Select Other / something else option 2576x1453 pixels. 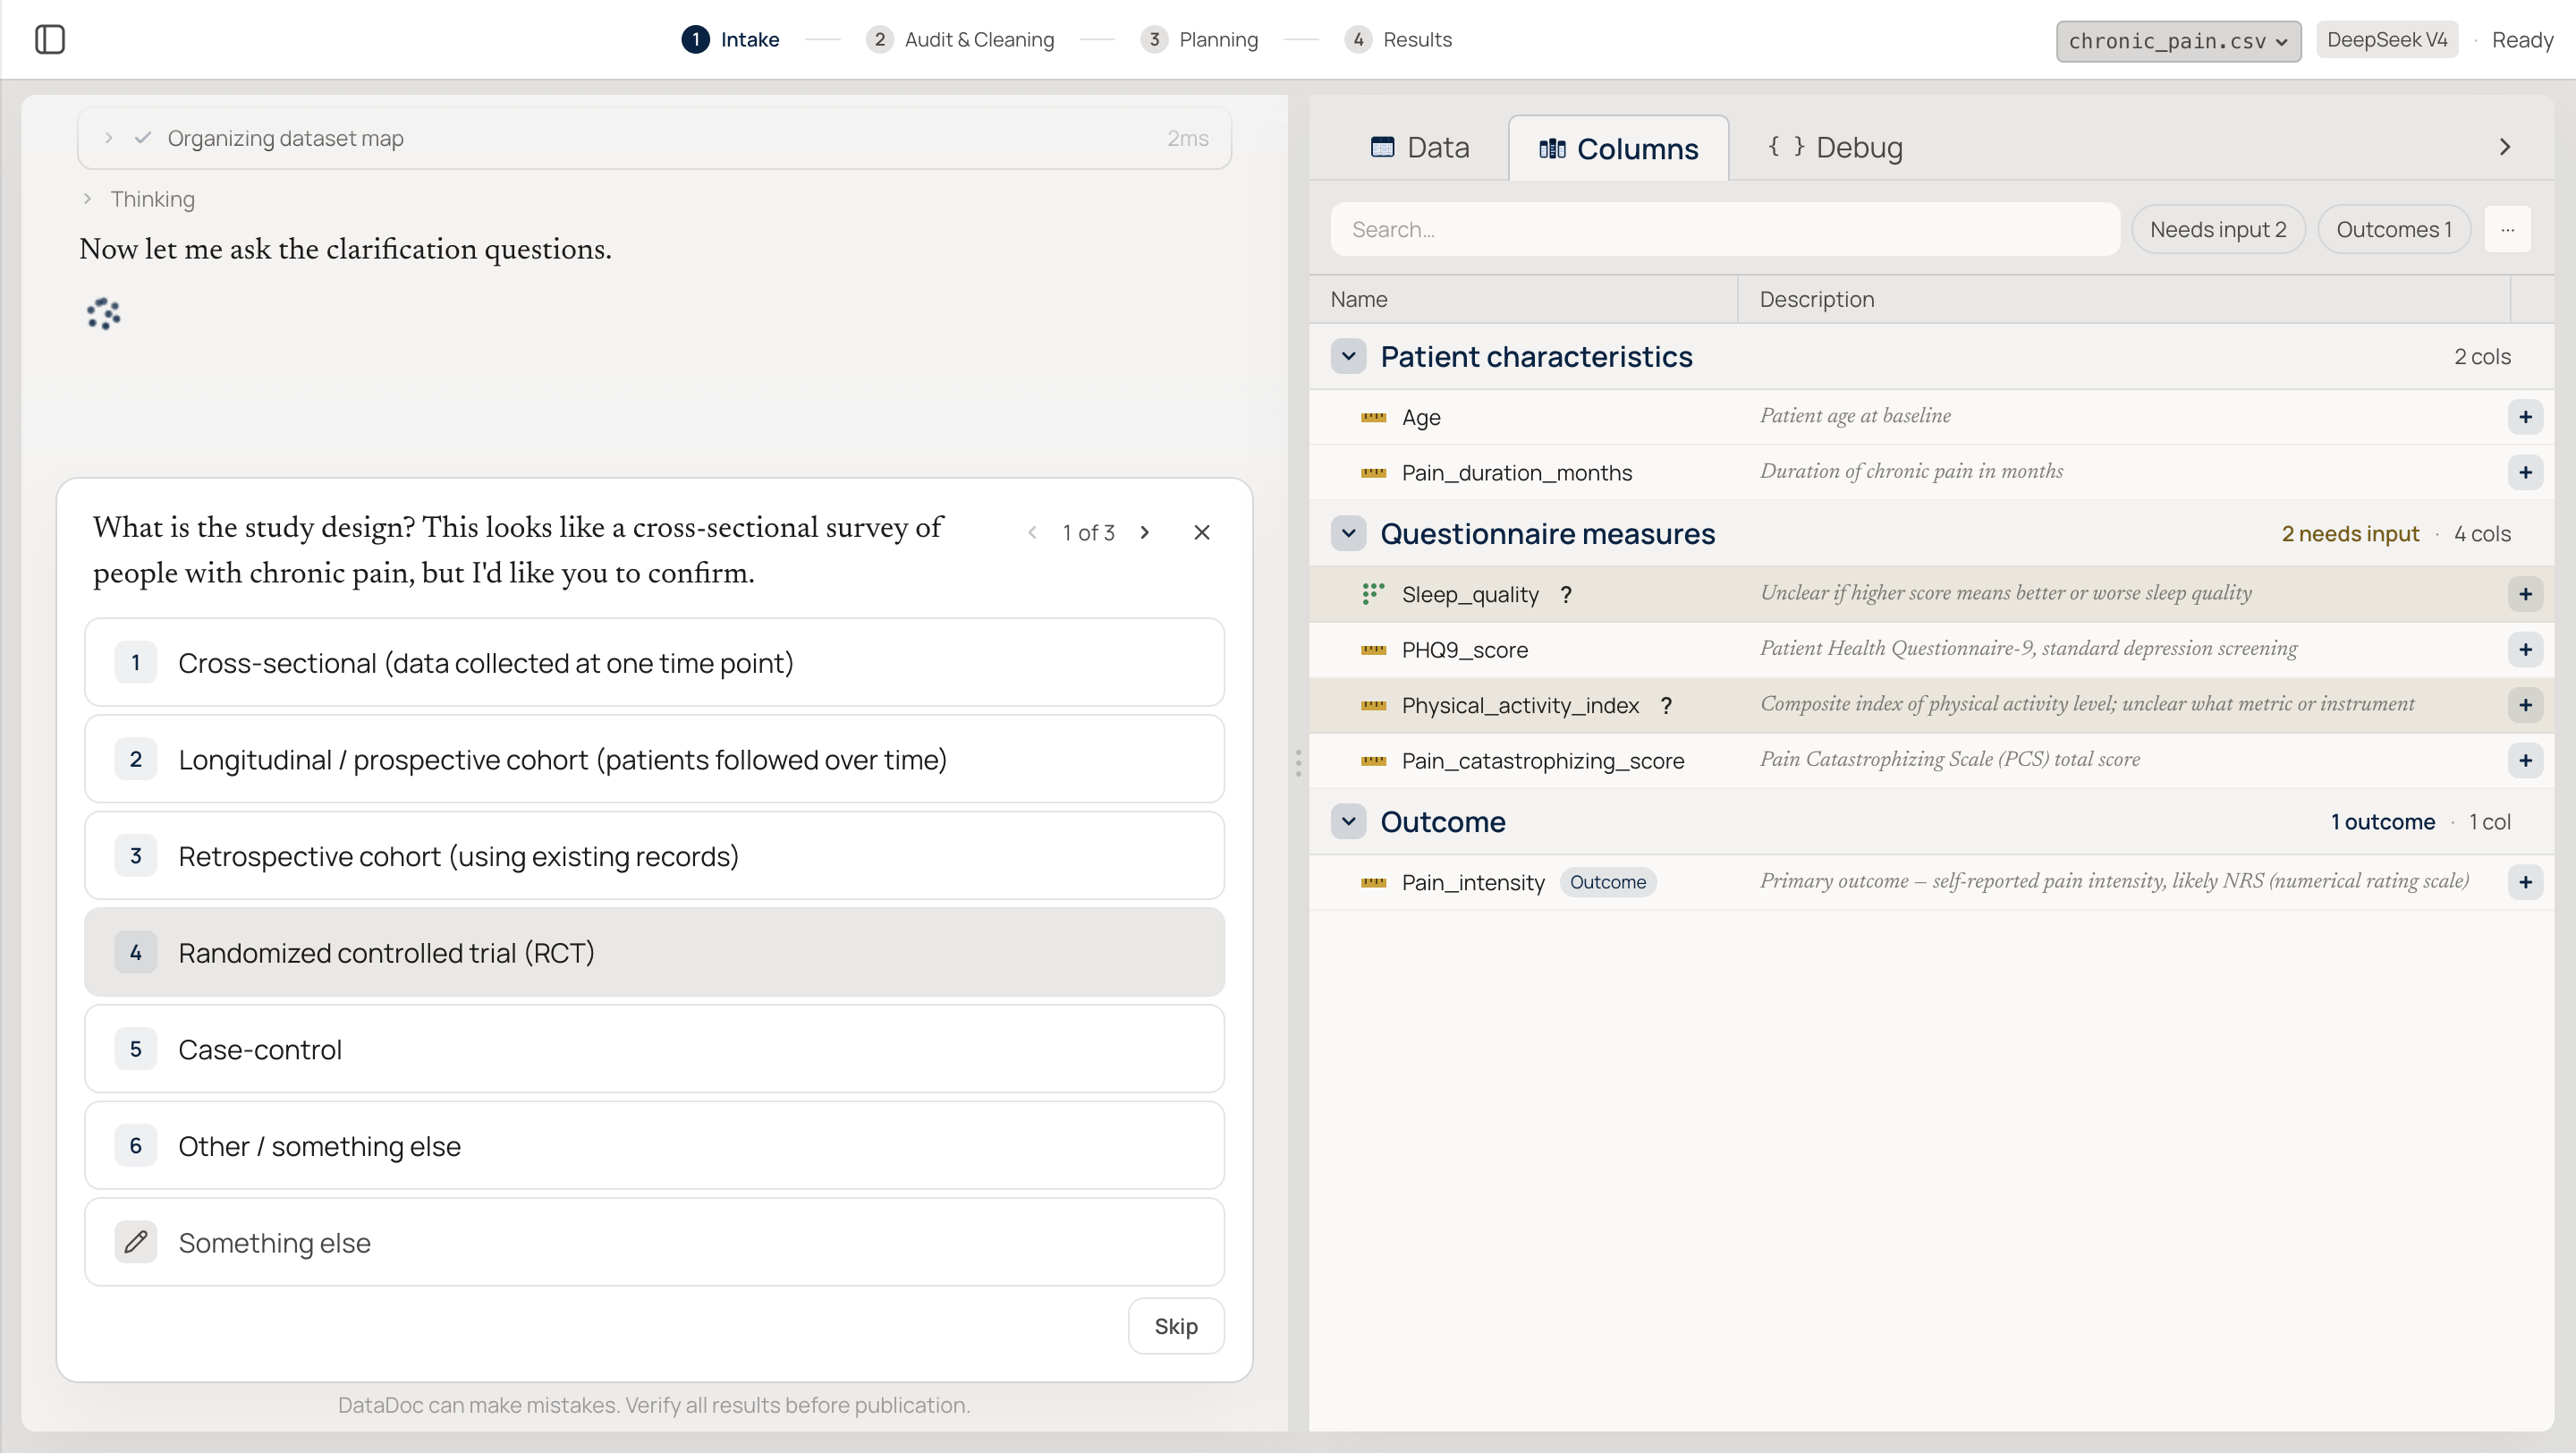(x=655, y=1146)
